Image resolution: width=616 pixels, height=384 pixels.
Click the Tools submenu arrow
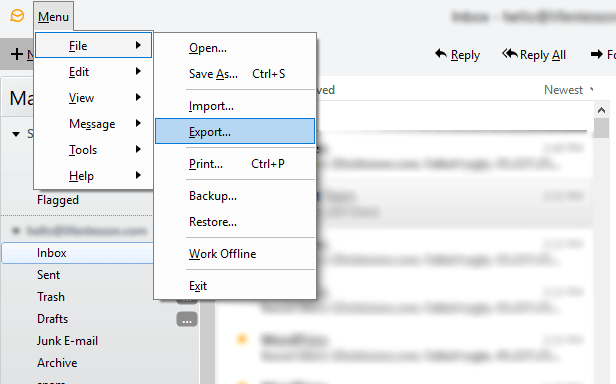[138, 149]
